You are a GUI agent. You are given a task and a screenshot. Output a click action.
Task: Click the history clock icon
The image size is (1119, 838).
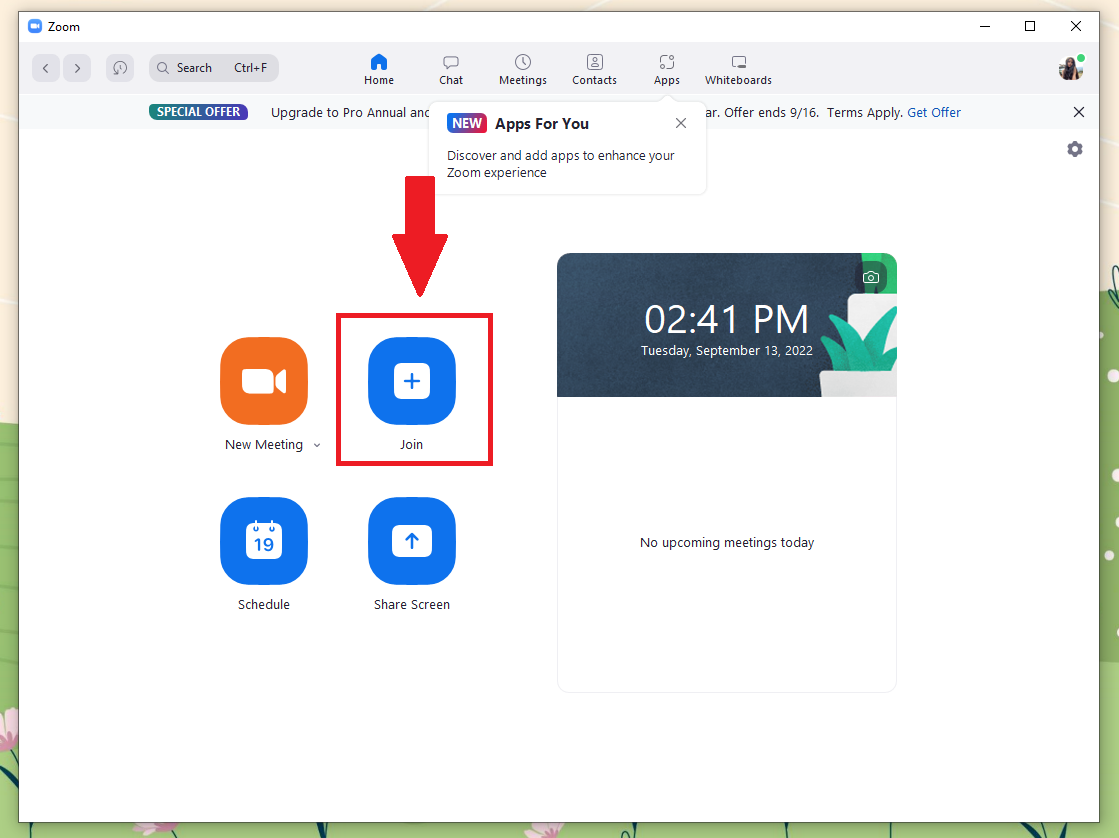[x=120, y=68]
